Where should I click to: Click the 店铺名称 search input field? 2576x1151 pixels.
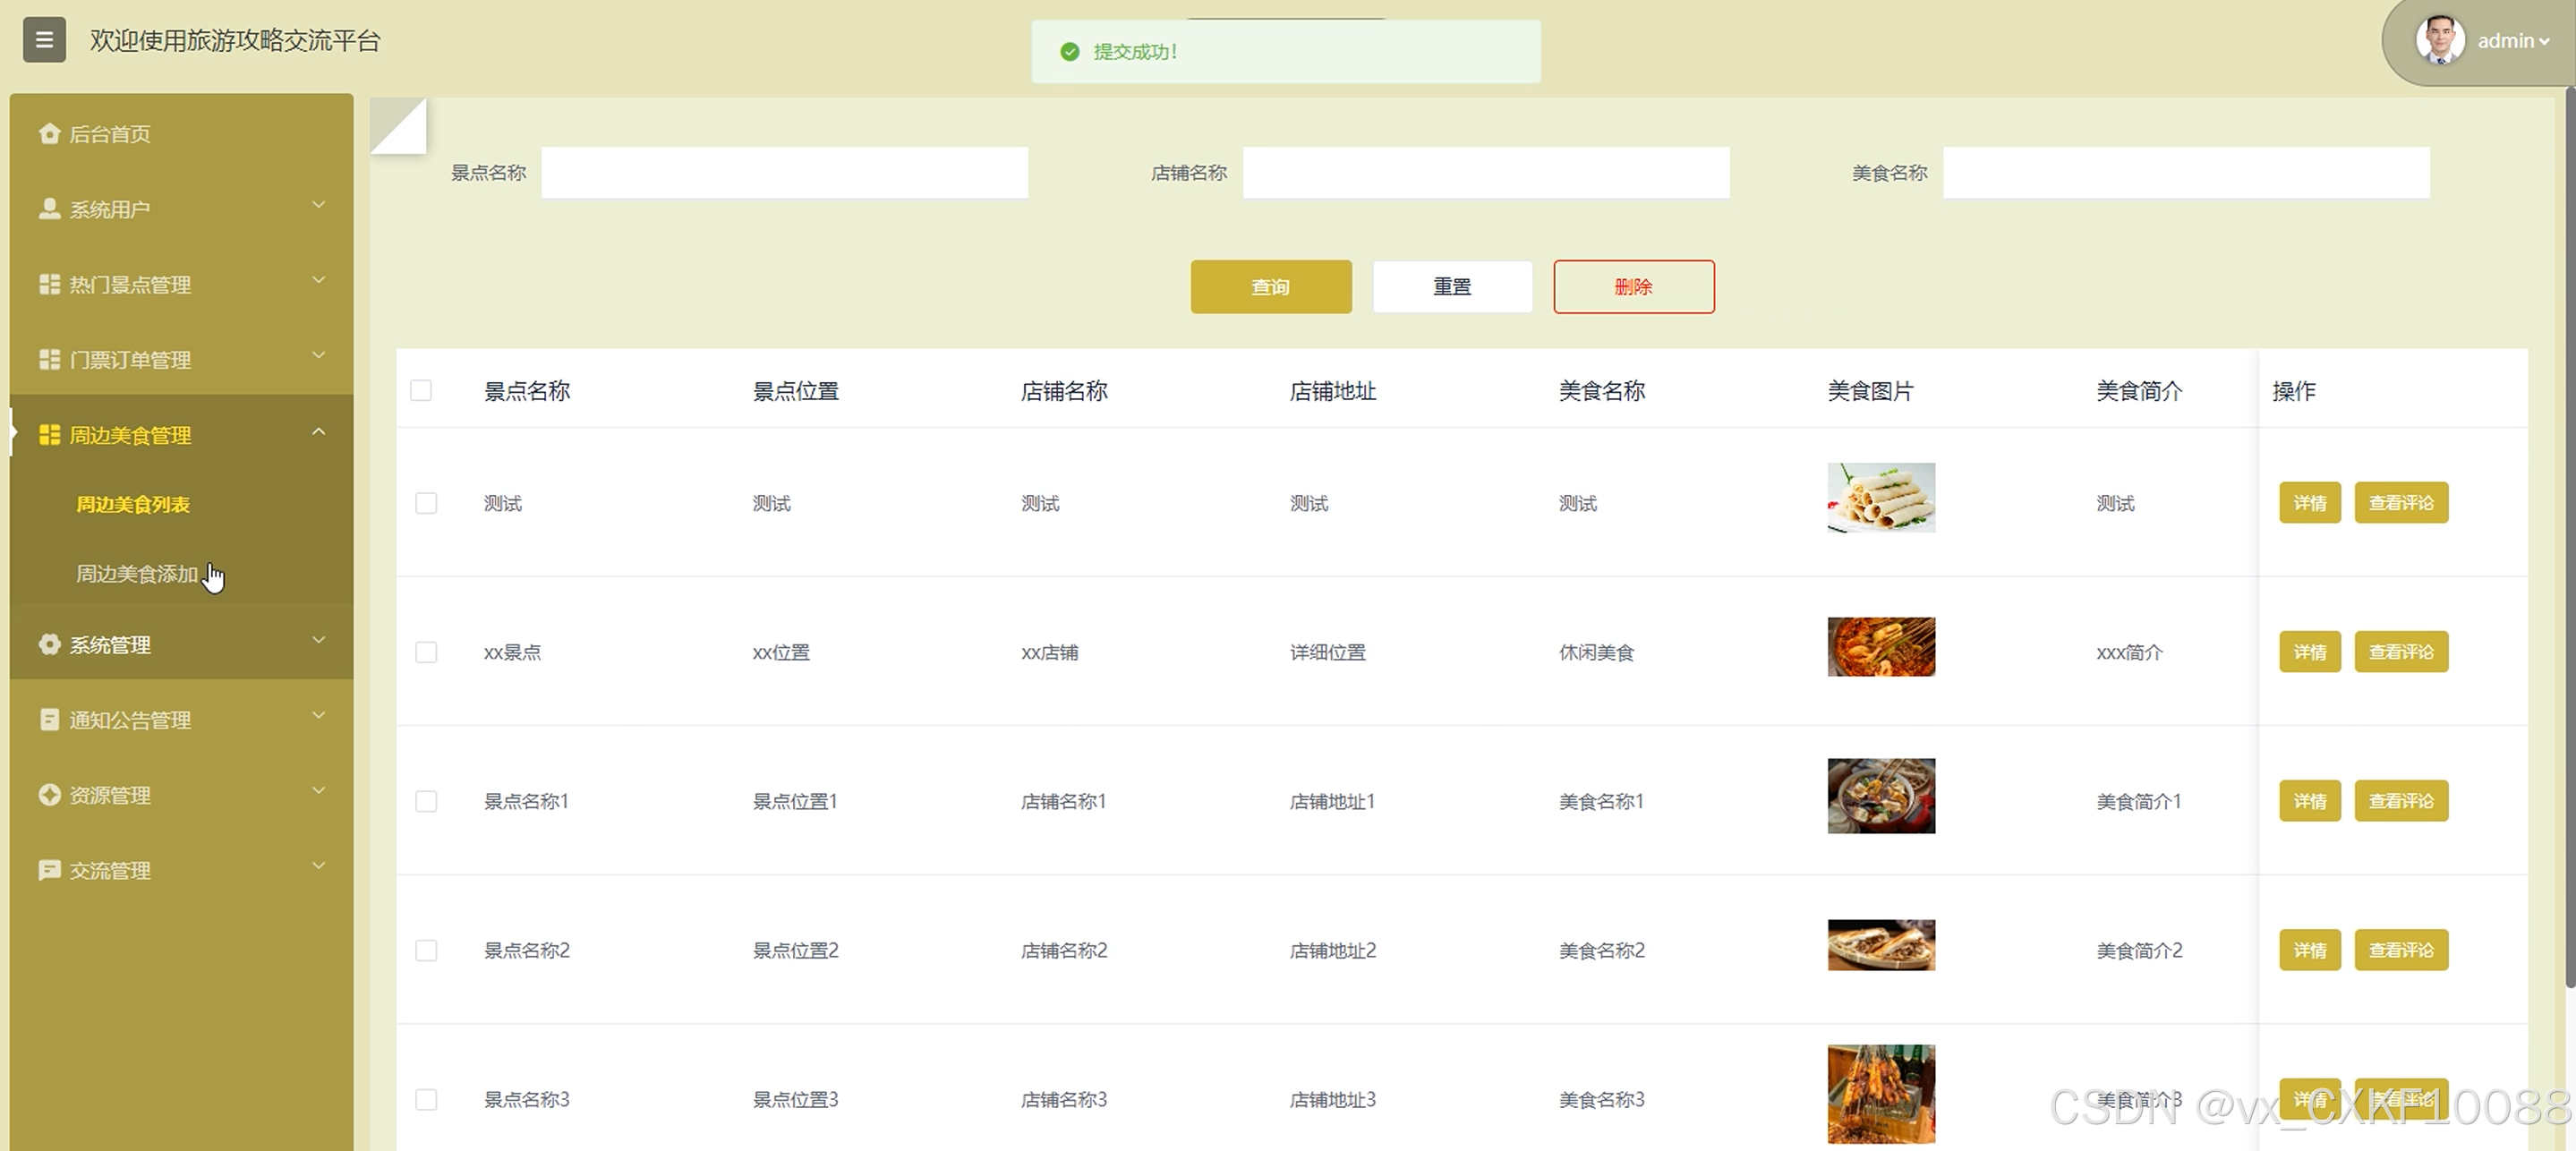(x=1485, y=173)
